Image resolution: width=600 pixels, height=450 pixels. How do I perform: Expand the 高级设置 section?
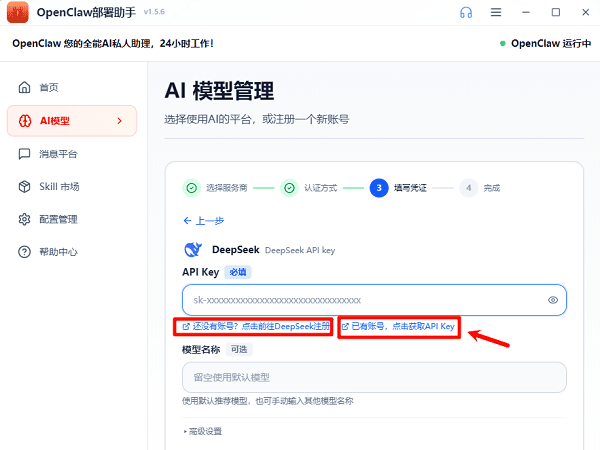tap(203, 431)
